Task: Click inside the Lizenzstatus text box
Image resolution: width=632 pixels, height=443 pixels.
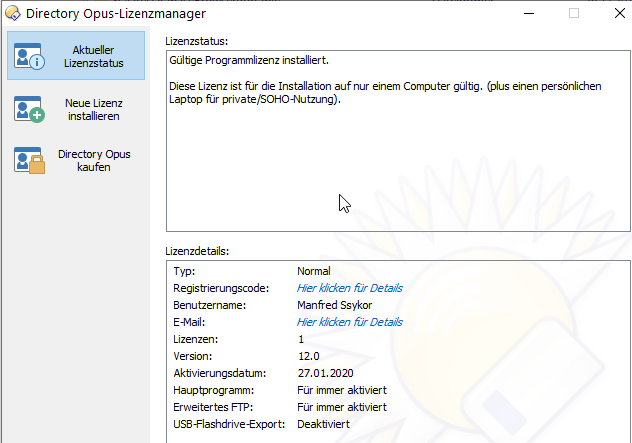Action: pyautogui.click(x=398, y=160)
